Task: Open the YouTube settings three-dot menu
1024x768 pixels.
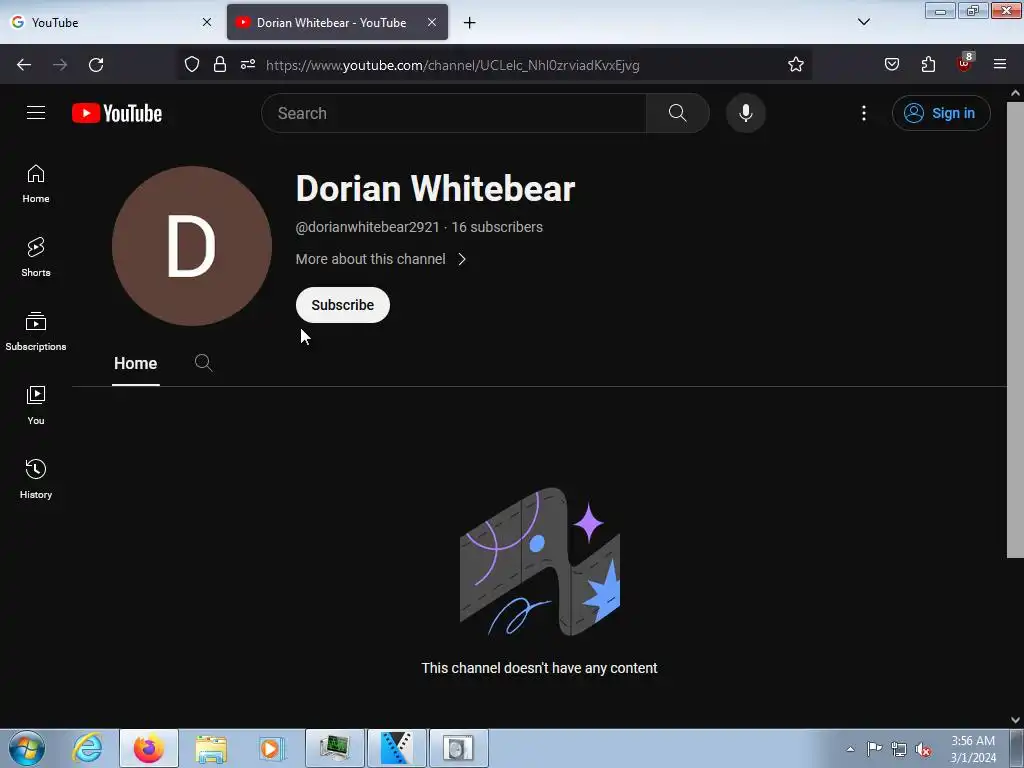Action: pos(863,113)
